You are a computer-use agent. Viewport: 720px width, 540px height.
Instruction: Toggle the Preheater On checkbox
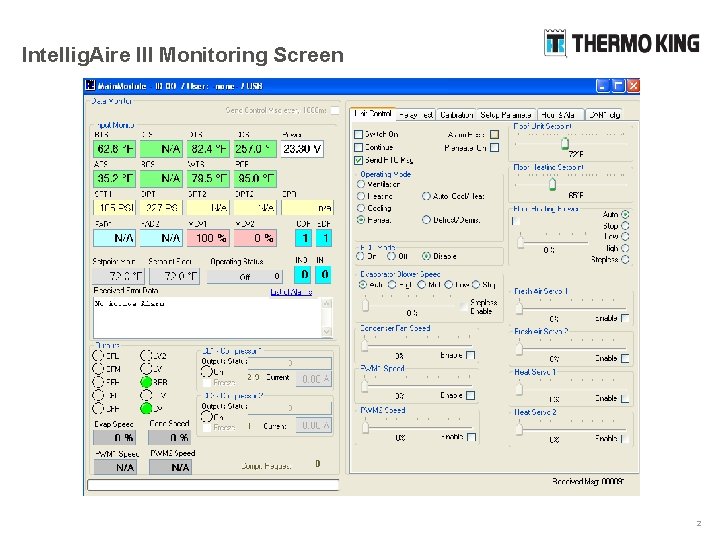(x=495, y=147)
